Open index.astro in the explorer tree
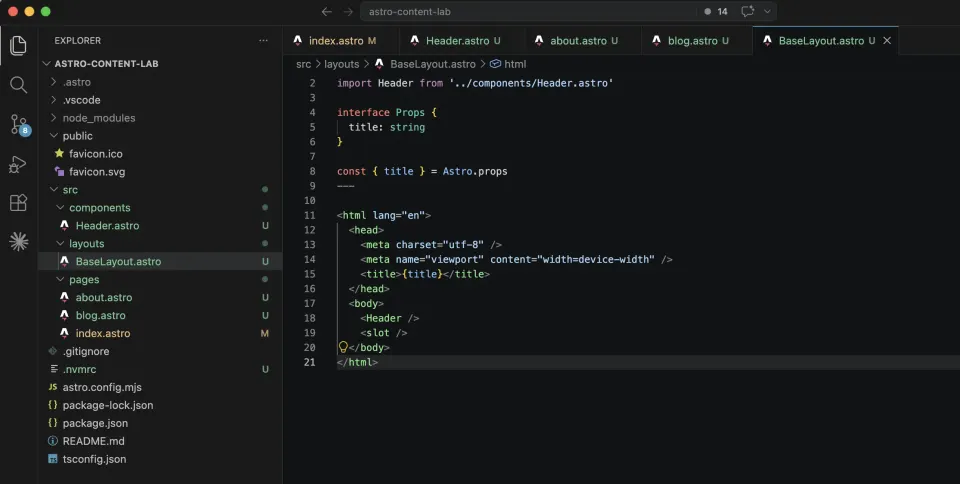Screen dimensions: 960x484 [x=160, y=333]
